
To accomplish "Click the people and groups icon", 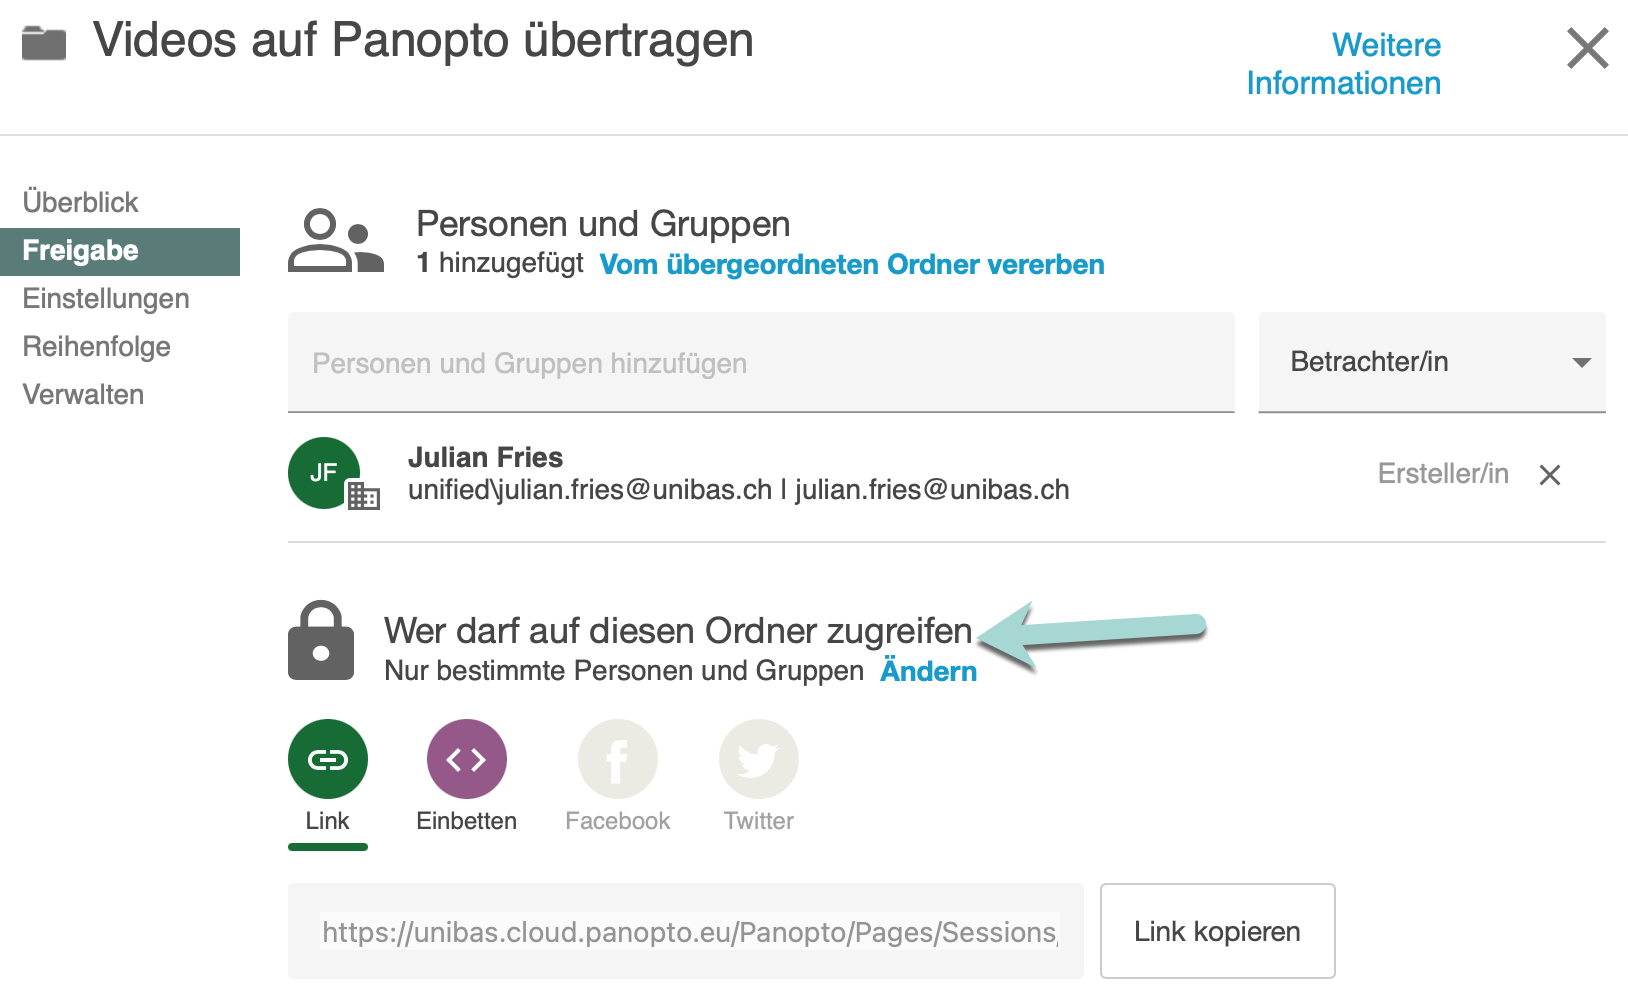I will (x=336, y=241).
